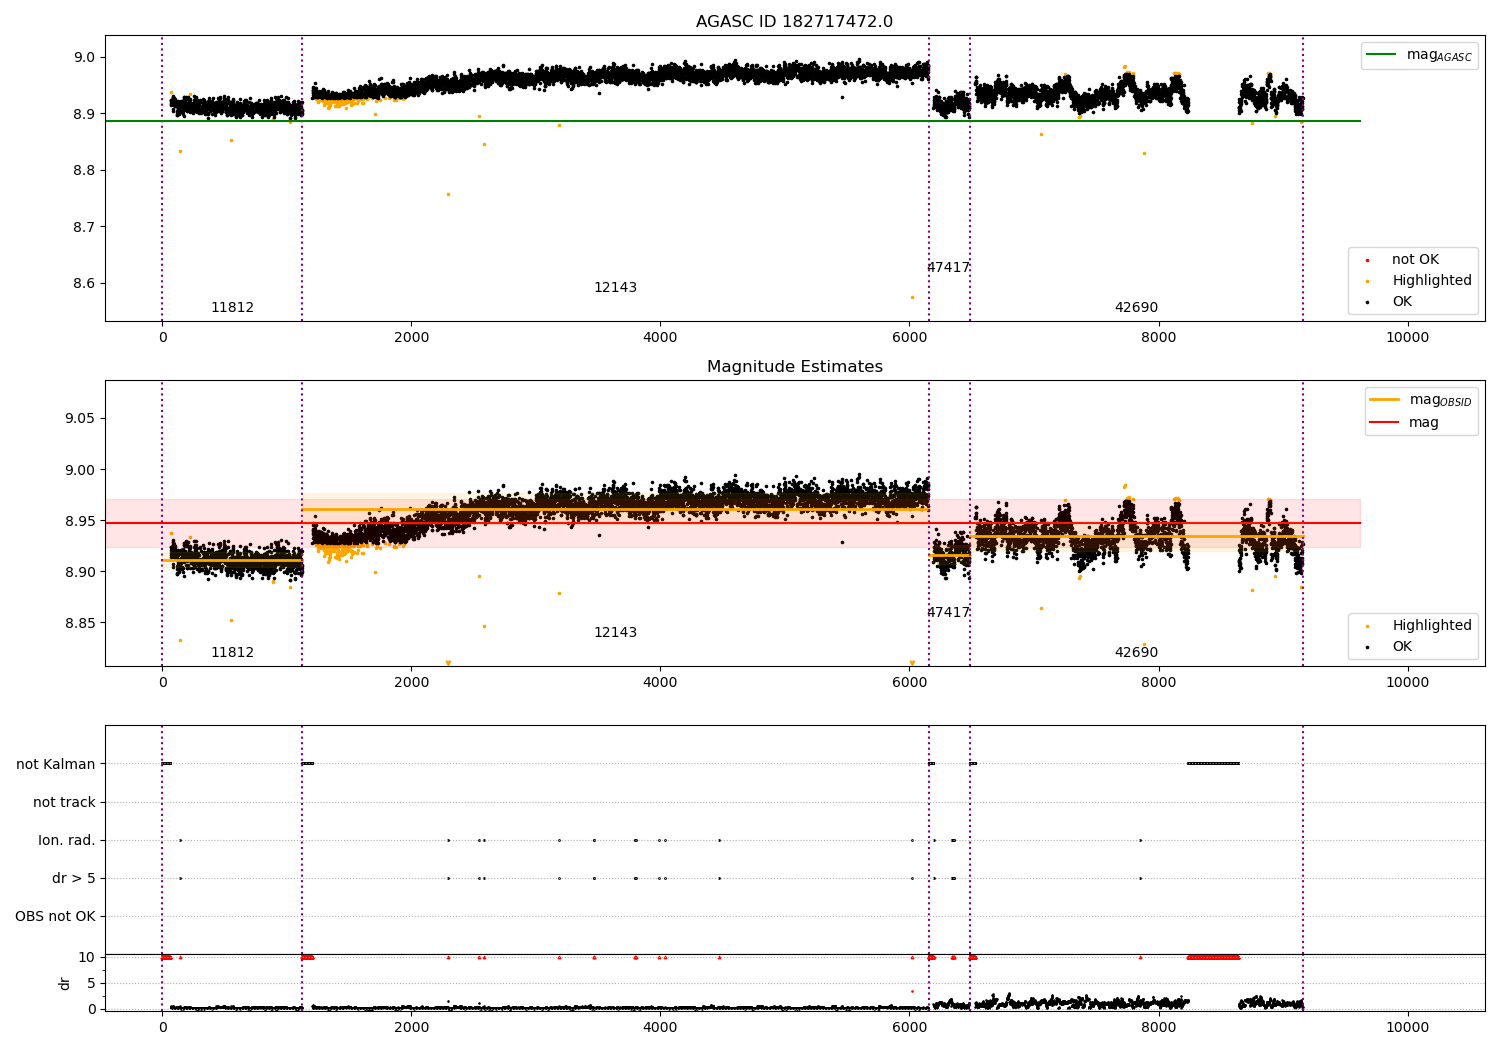
Task: Click obsid label 47417 in Magnitude Estimates plot
Action: [x=948, y=613]
